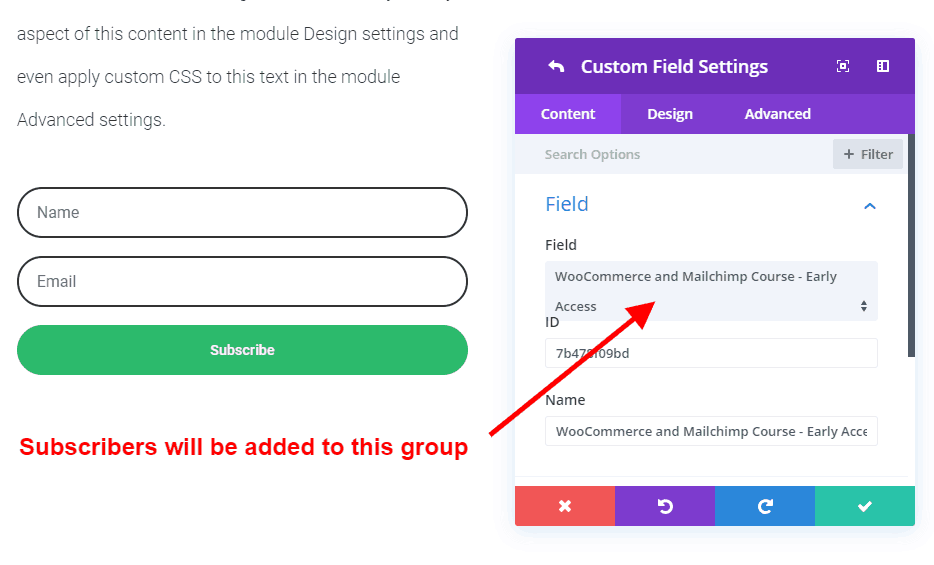Click the Search Options field
Viewport: 934px width, 565px height.
(x=673, y=154)
